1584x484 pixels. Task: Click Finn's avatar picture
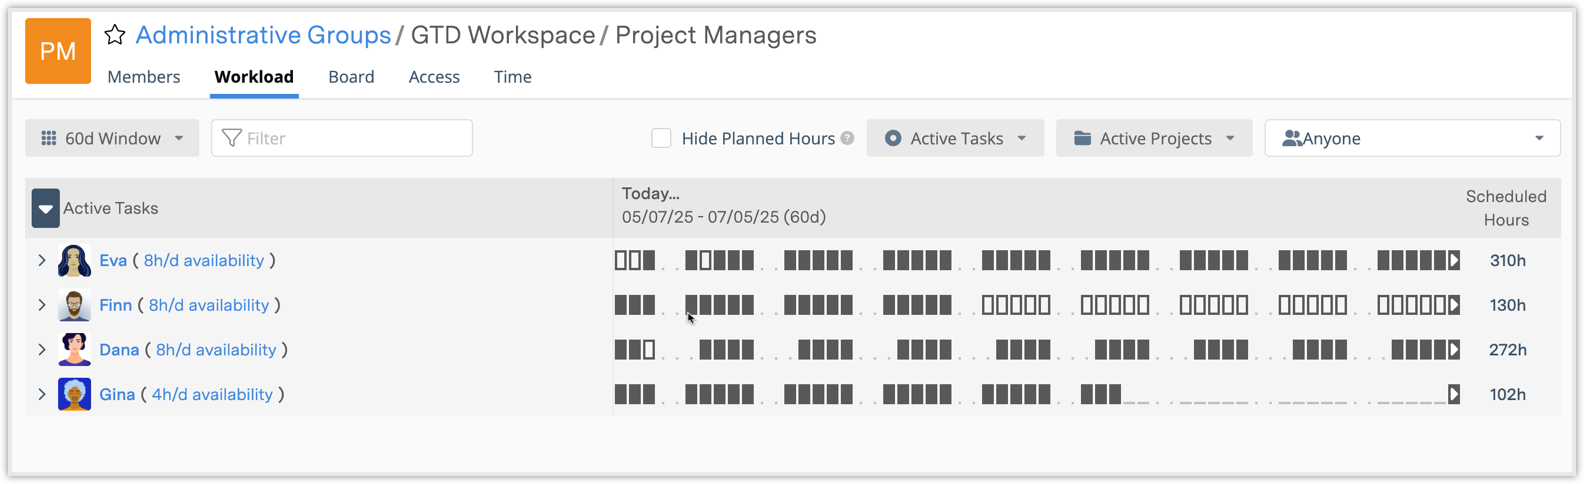[x=75, y=305]
